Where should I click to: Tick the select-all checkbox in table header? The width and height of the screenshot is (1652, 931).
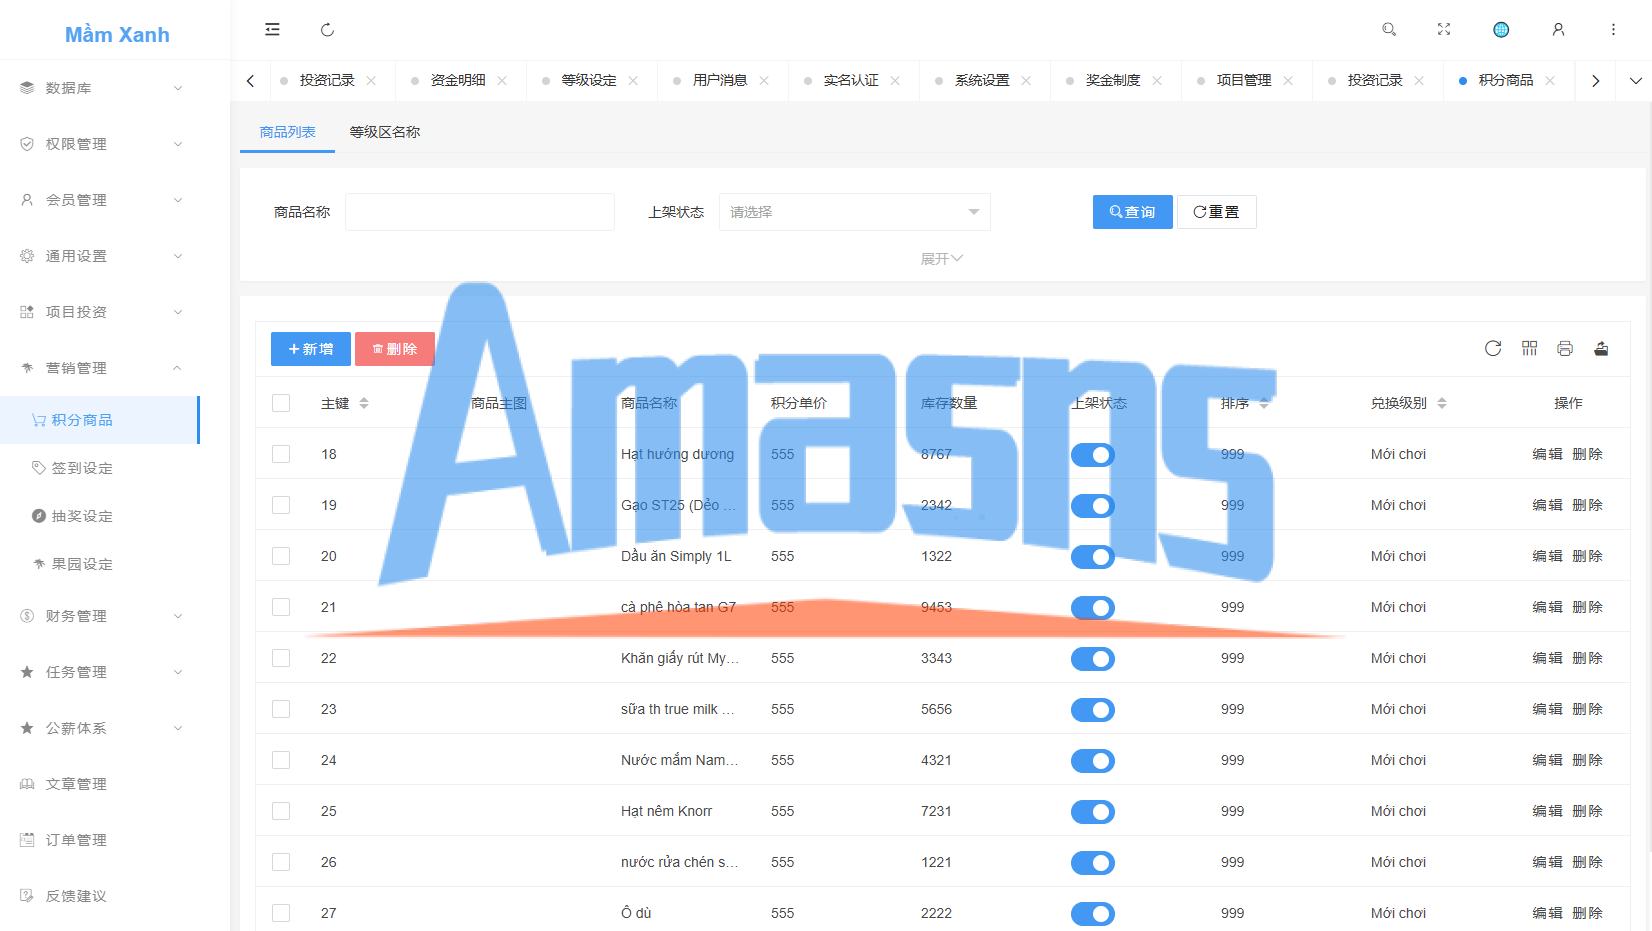pos(281,403)
